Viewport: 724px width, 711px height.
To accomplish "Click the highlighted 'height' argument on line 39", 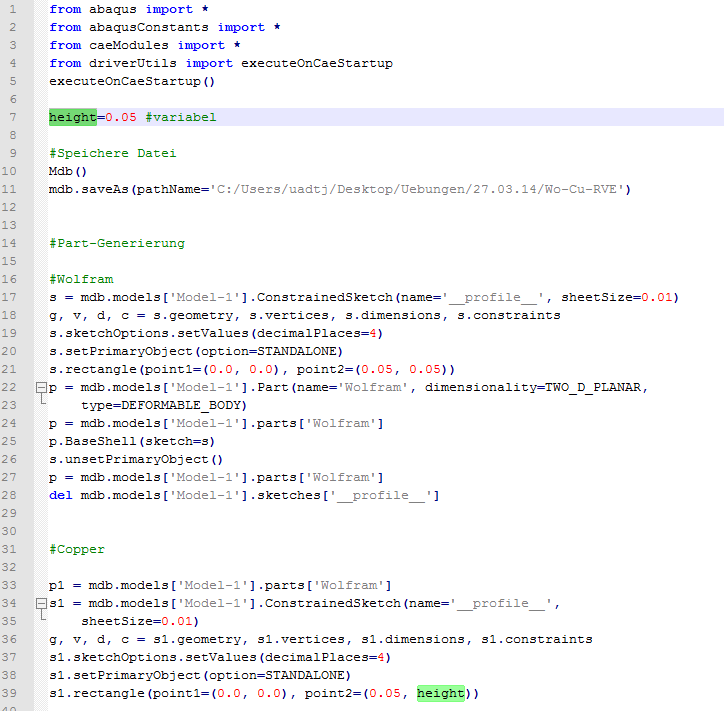I will 440,693.
